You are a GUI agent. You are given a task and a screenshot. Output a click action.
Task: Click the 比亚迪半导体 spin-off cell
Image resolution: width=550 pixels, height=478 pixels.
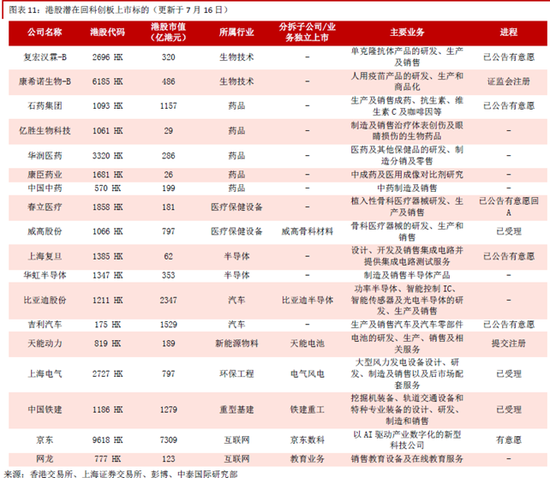click(307, 300)
